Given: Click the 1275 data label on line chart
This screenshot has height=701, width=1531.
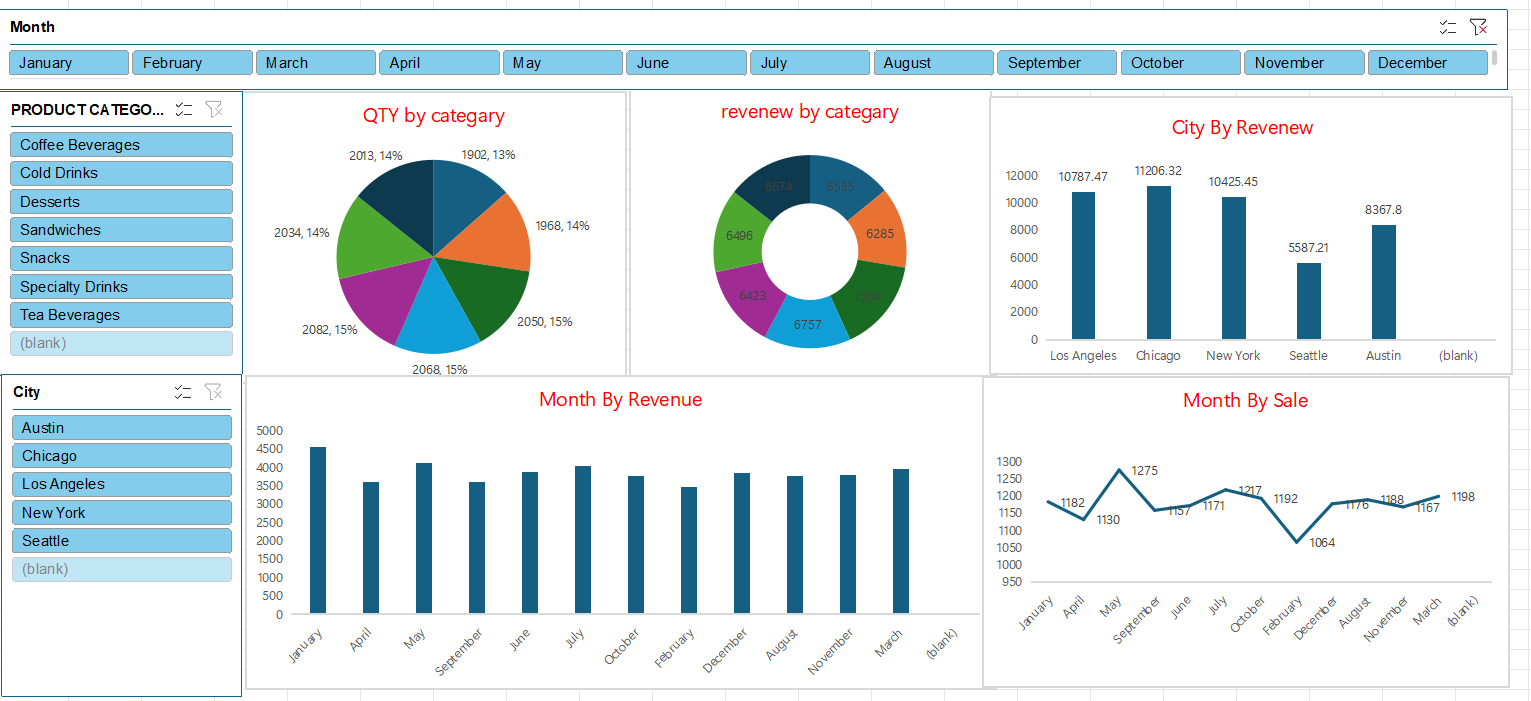Looking at the screenshot, I should point(1144,471).
